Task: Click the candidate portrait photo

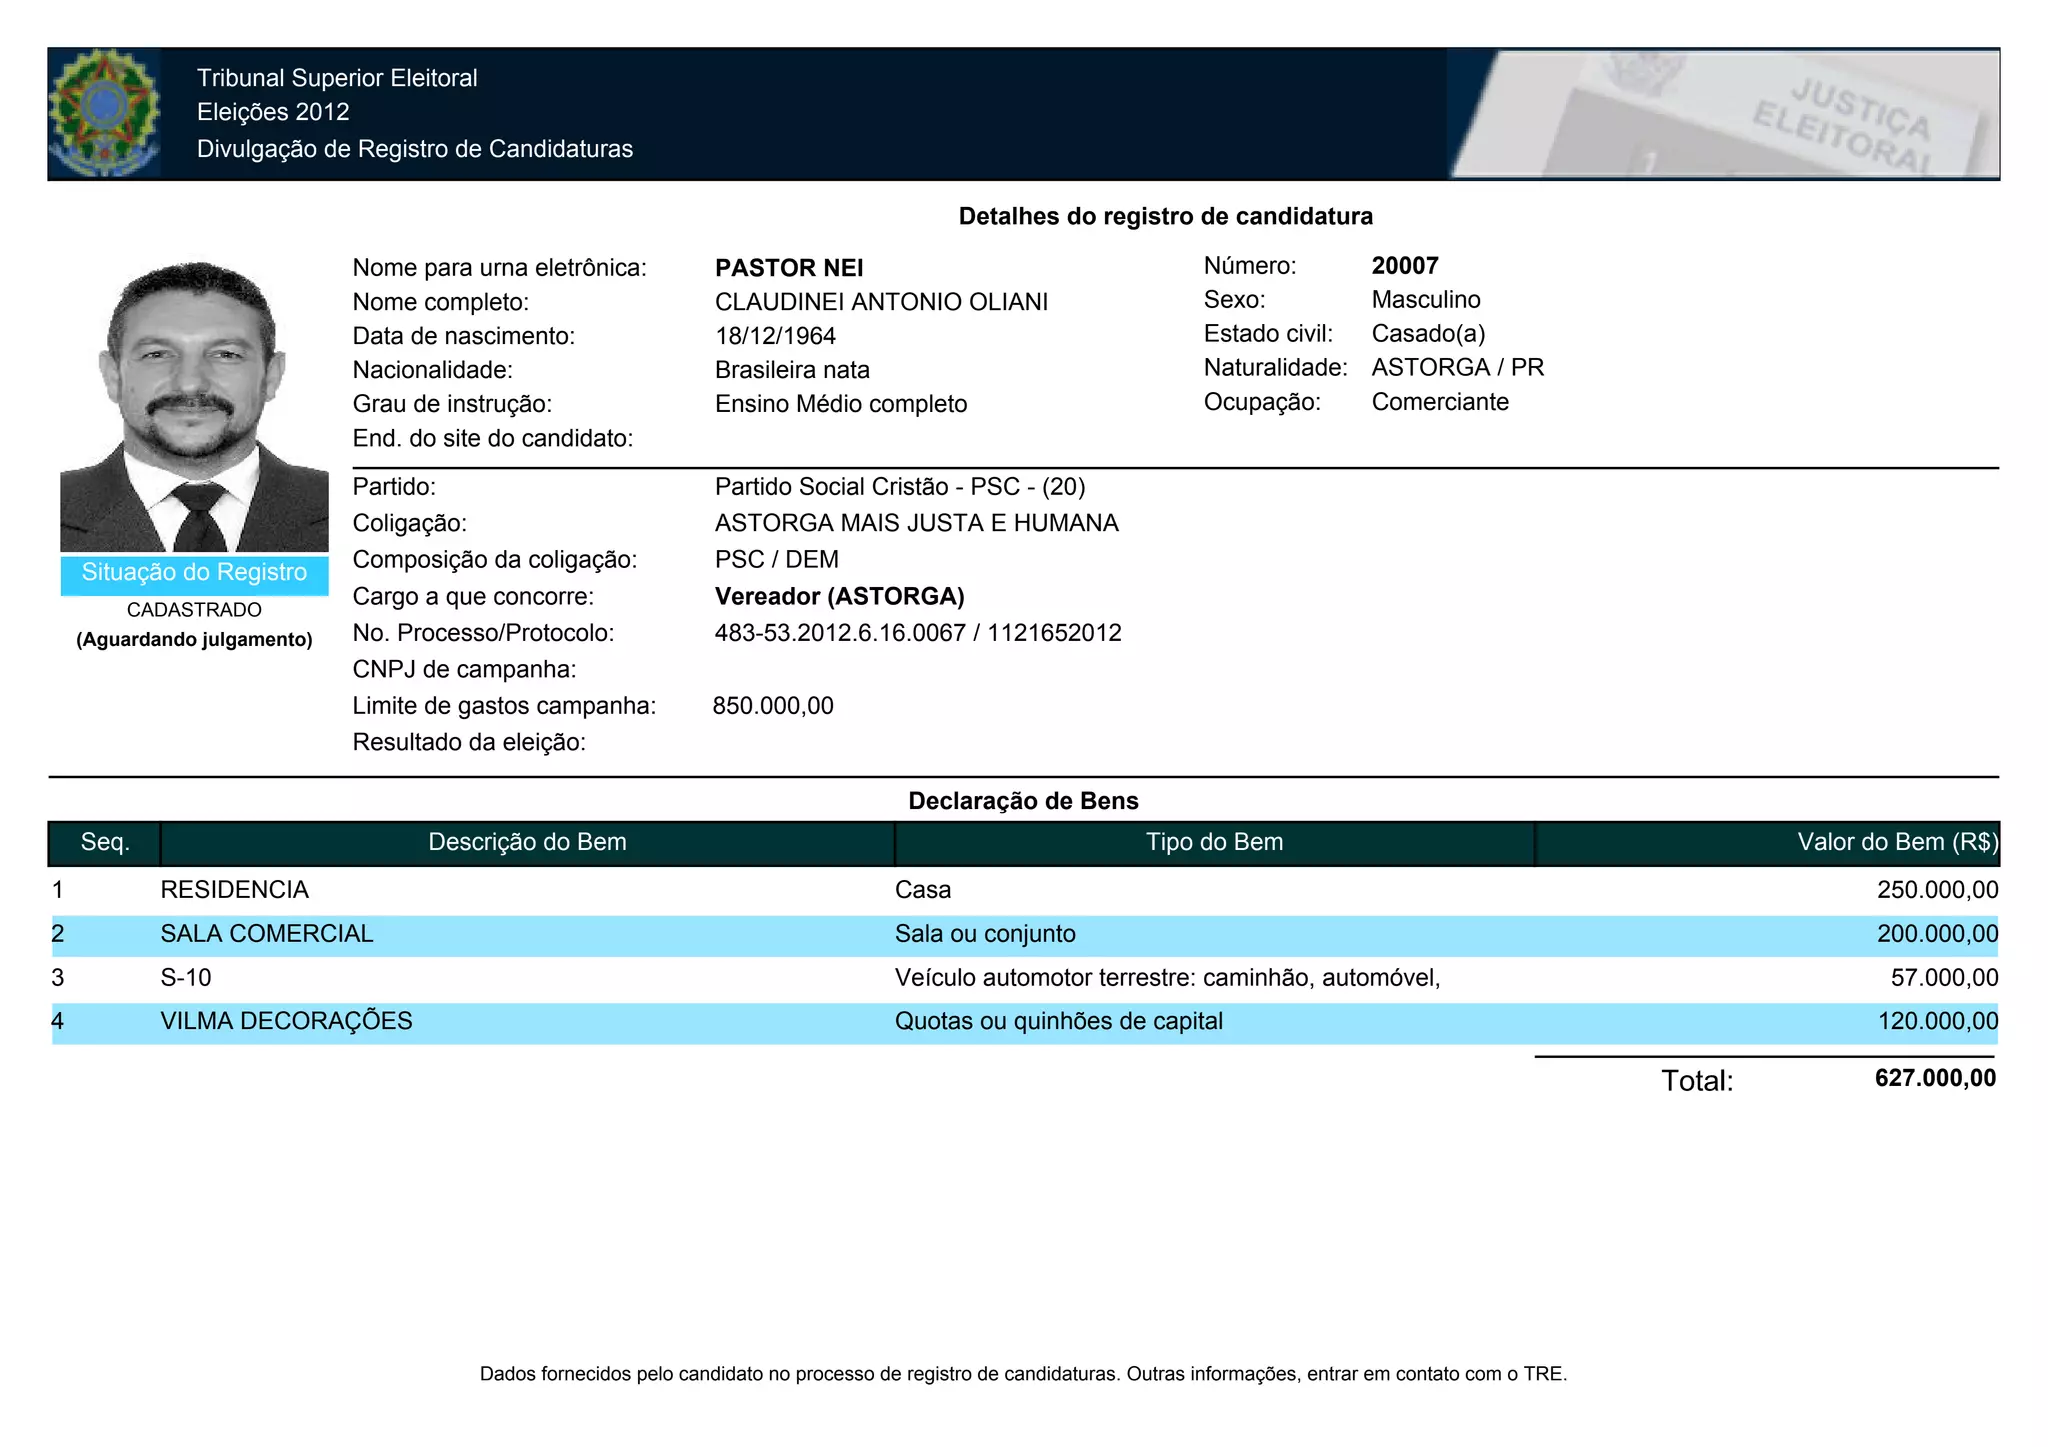Action: coord(194,405)
